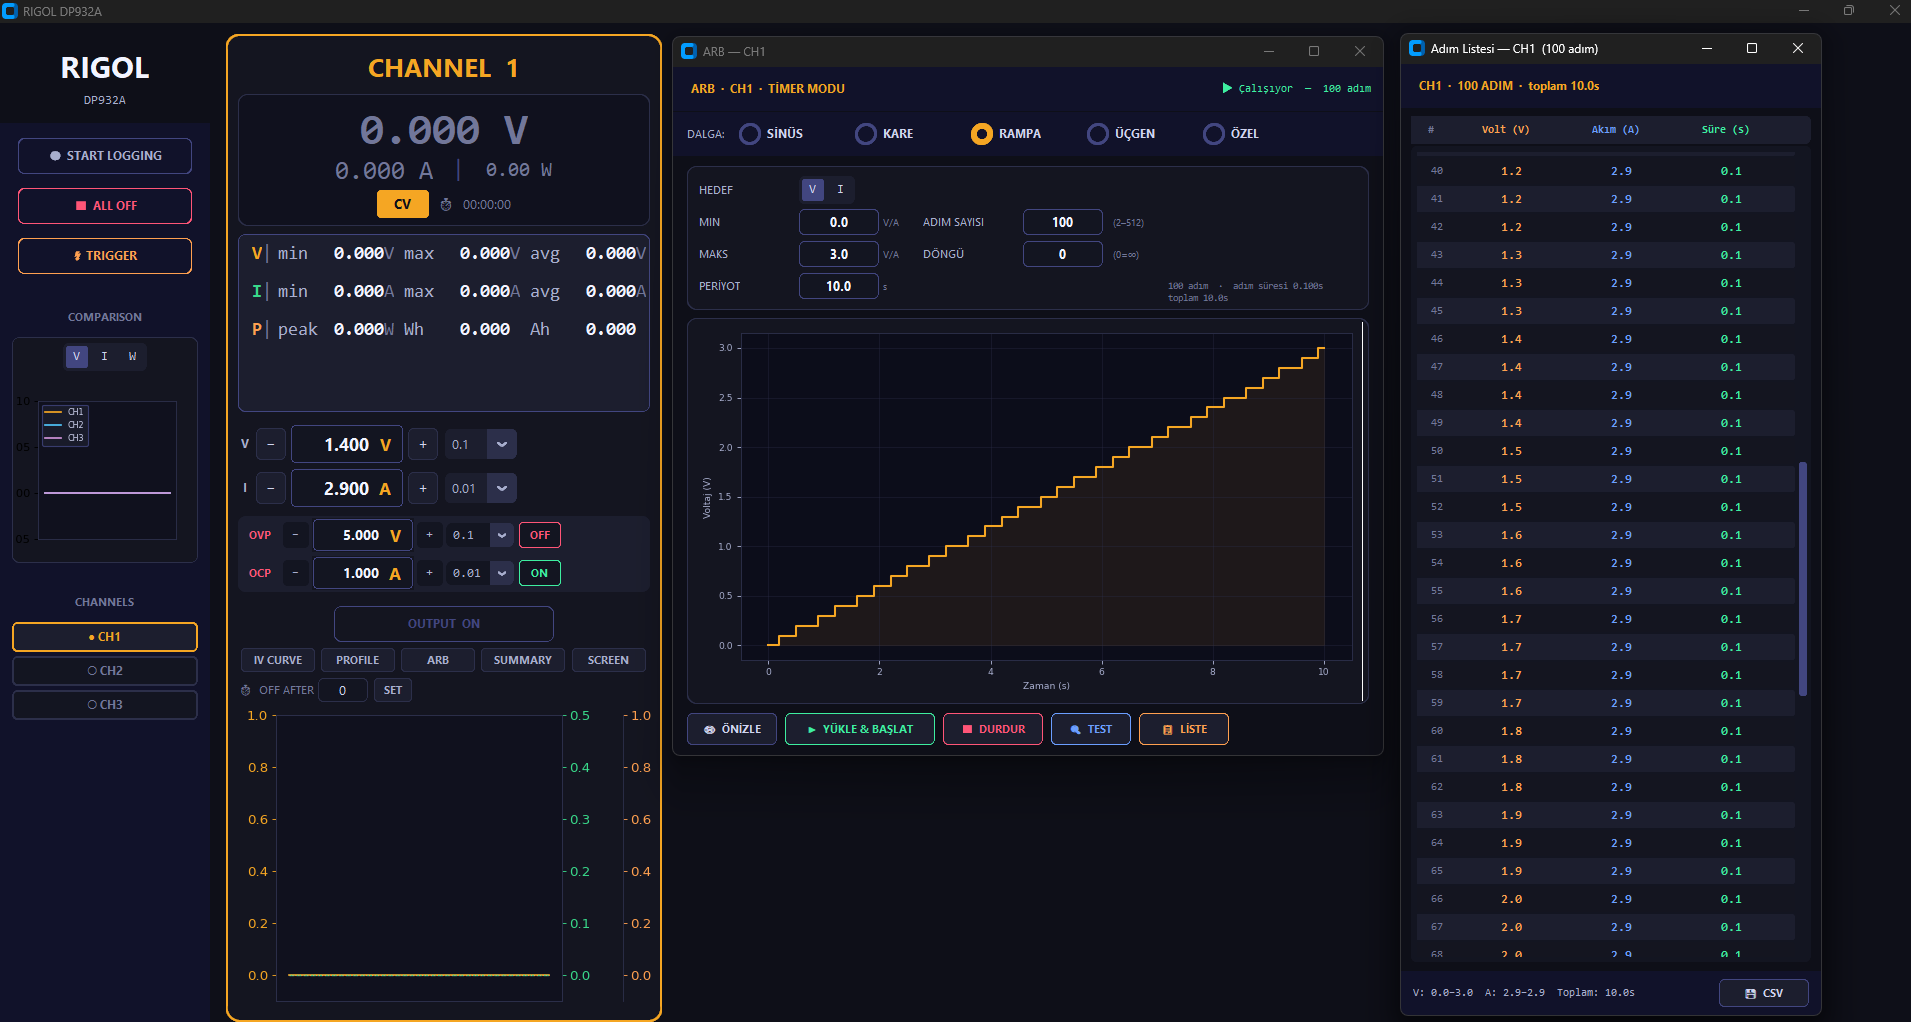Toggle OVP protection OFF switch
The width and height of the screenshot is (1911, 1022).
539,536
